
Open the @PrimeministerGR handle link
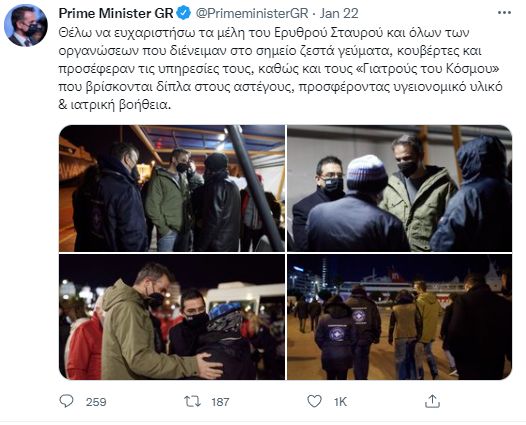[x=252, y=13]
